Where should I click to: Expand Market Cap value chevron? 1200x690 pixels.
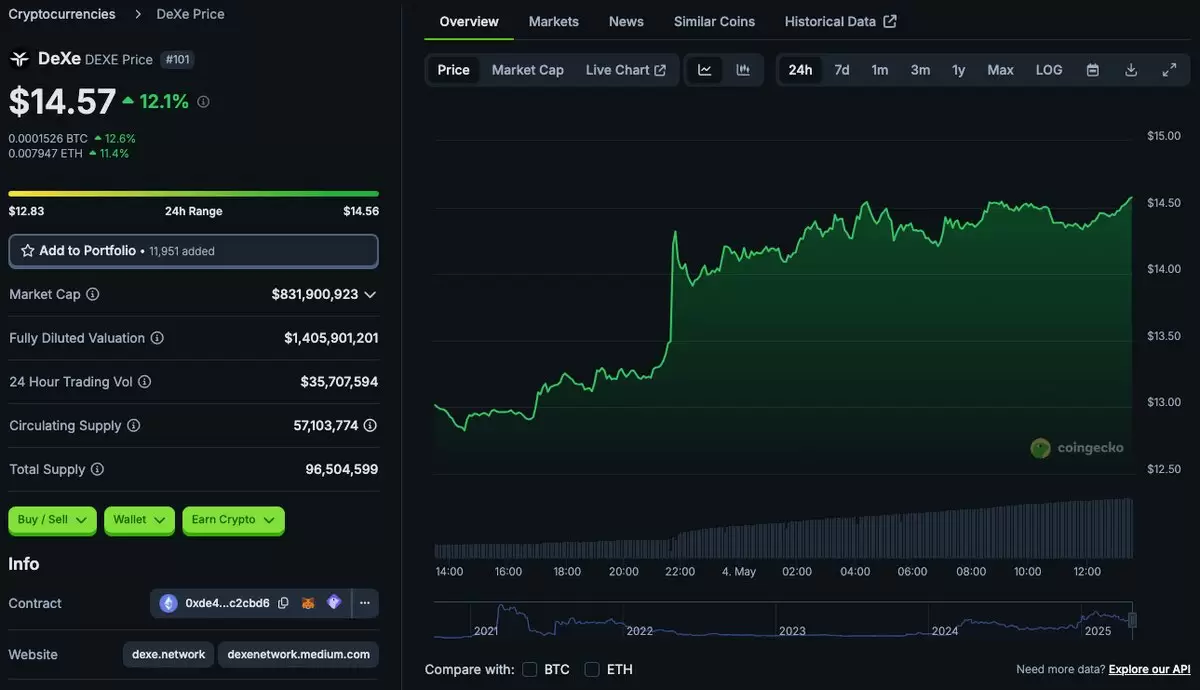370,294
